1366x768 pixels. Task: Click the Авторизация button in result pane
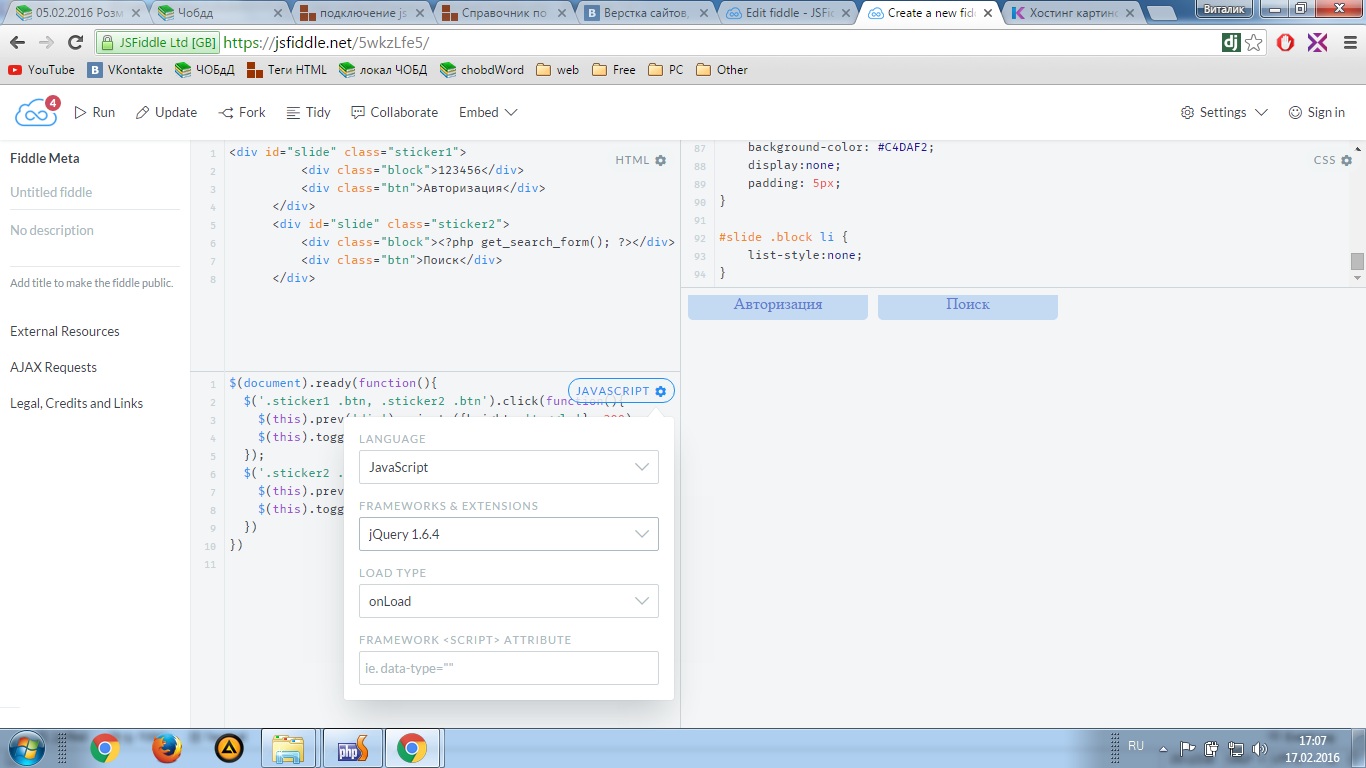[x=777, y=305]
